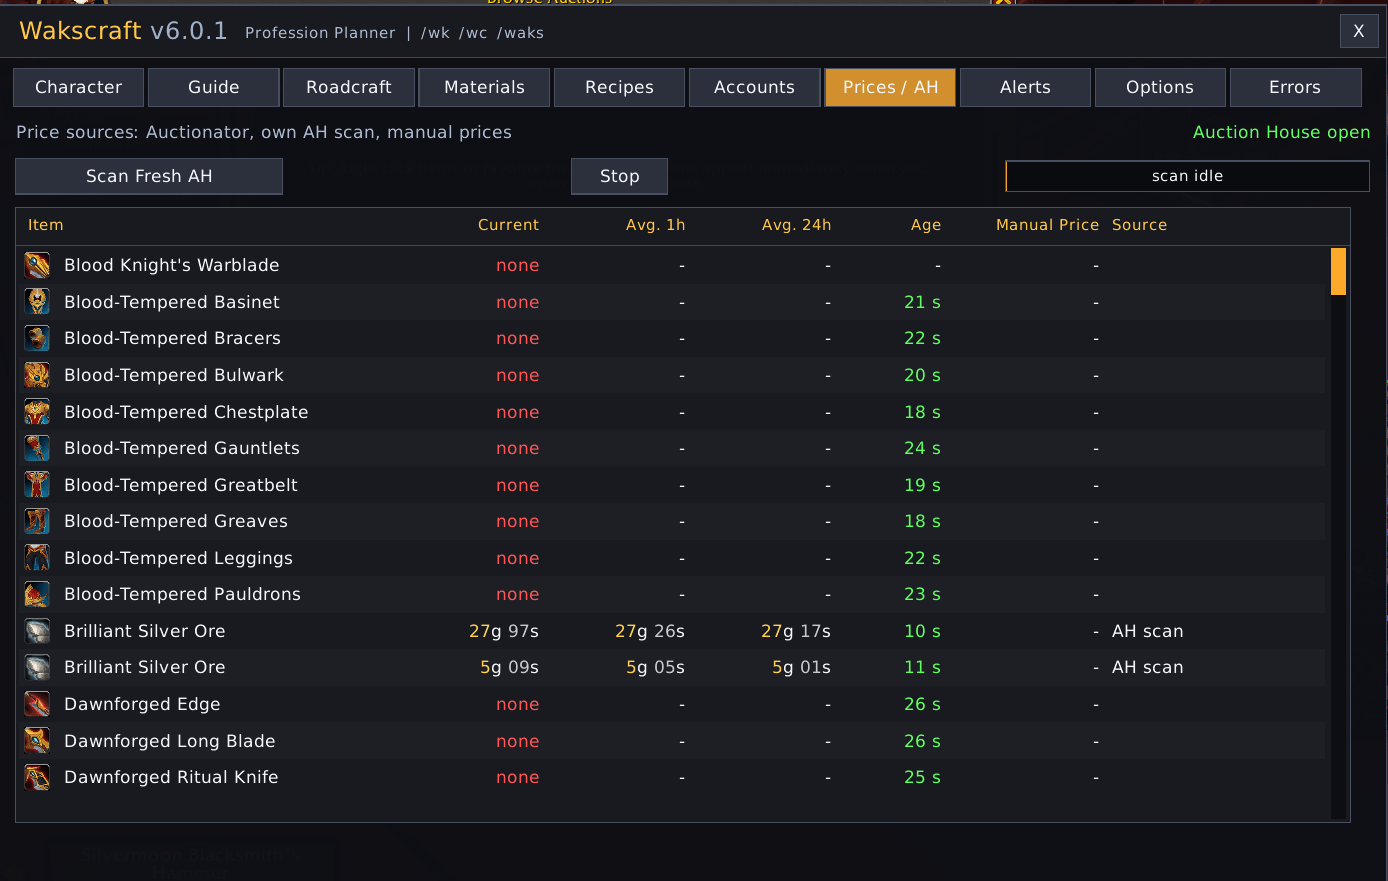Switch to the Guide tab
The height and width of the screenshot is (881, 1388).
click(213, 87)
